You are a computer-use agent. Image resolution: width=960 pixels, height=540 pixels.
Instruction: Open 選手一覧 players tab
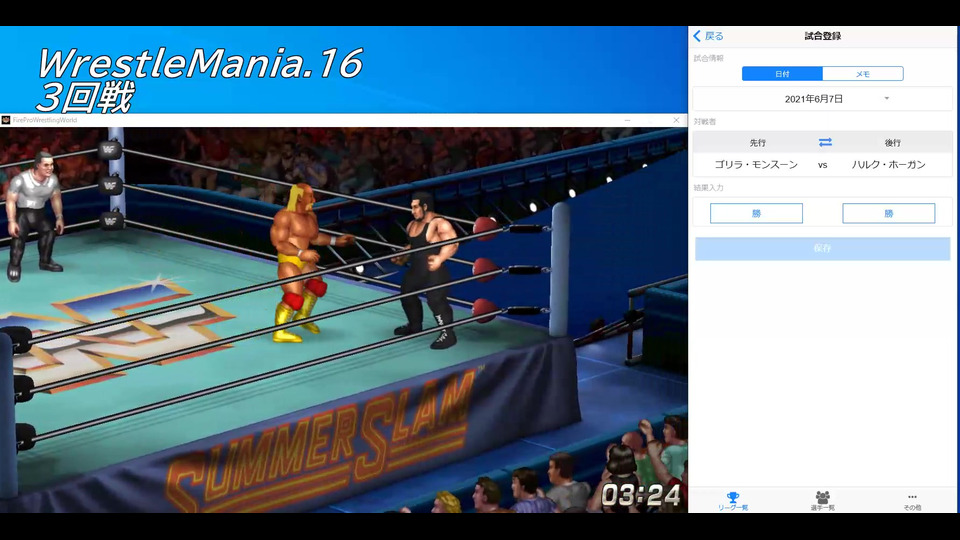click(x=822, y=501)
